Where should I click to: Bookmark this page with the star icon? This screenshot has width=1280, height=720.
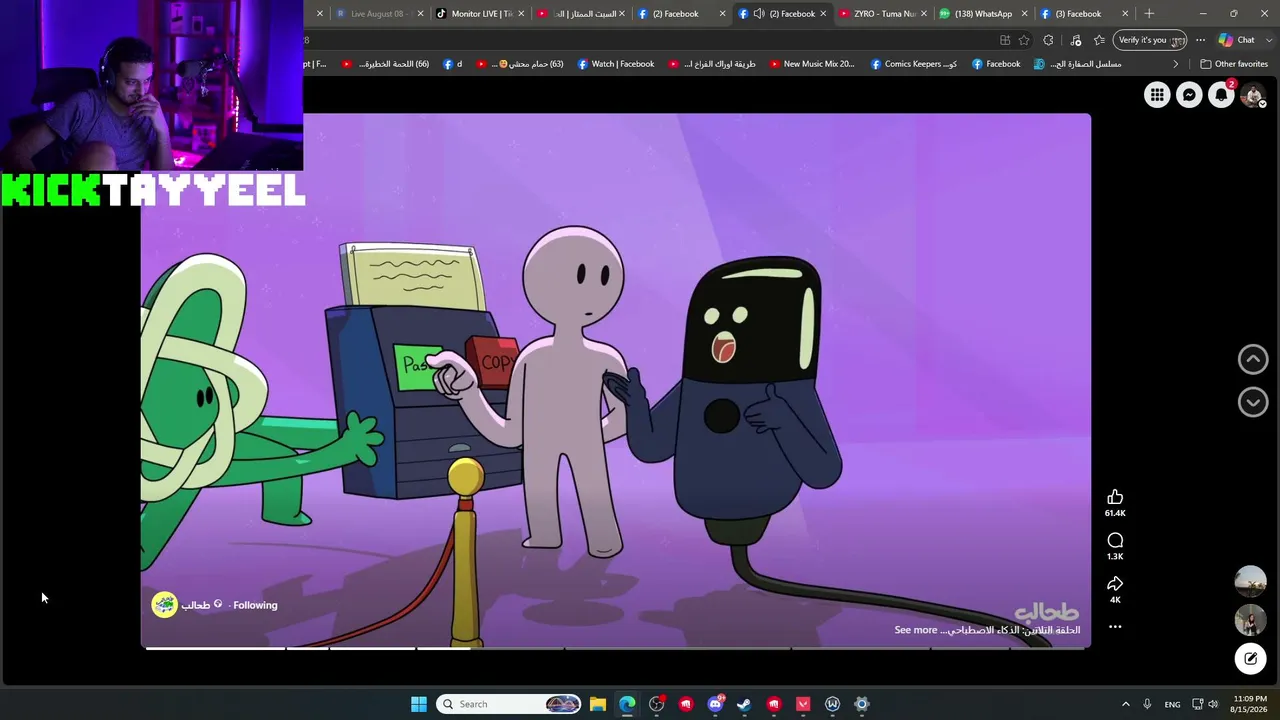(x=1024, y=40)
